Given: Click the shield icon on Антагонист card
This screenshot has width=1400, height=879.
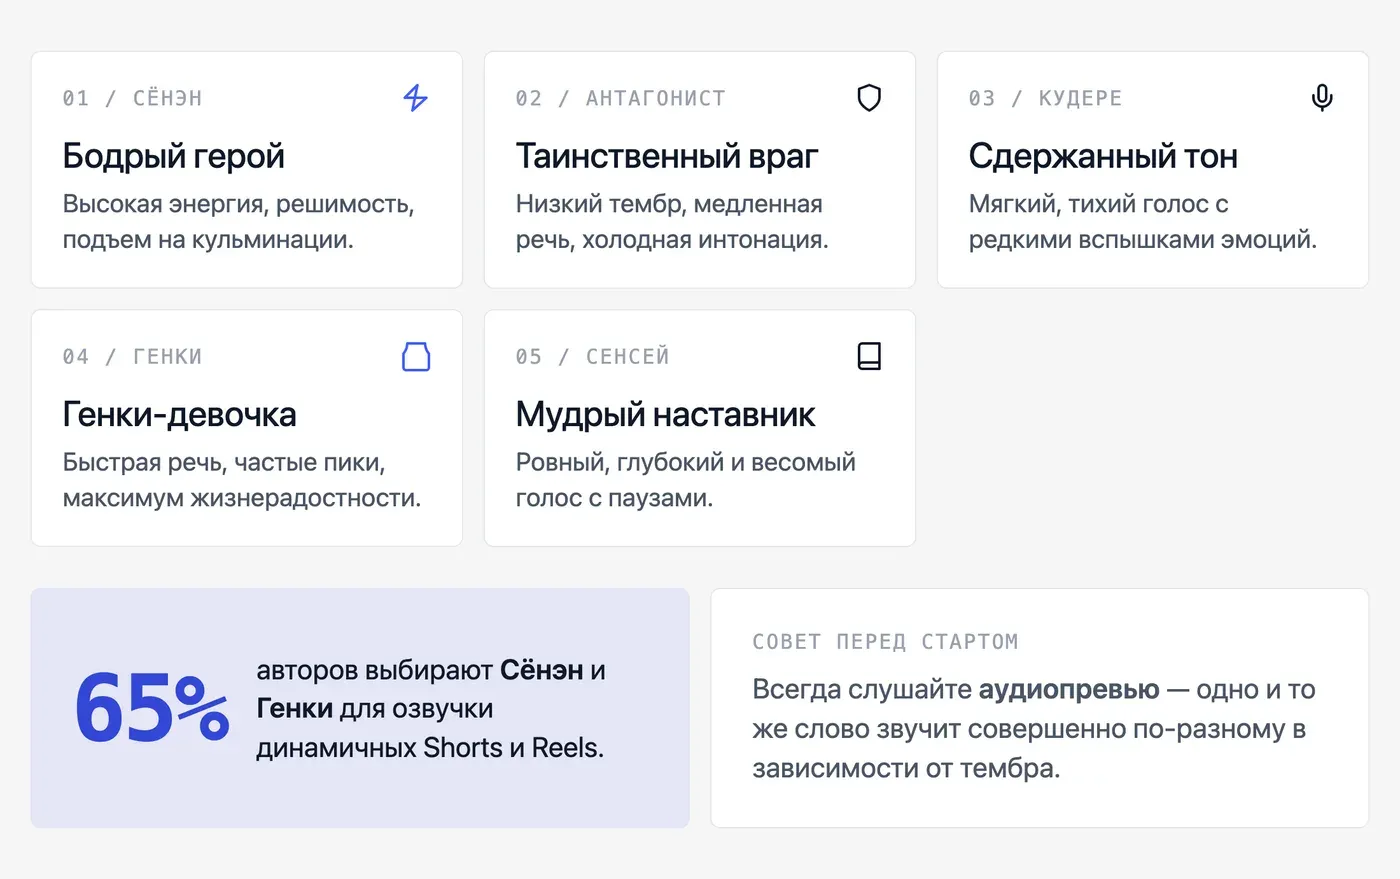Looking at the screenshot, I should (869, 98).
